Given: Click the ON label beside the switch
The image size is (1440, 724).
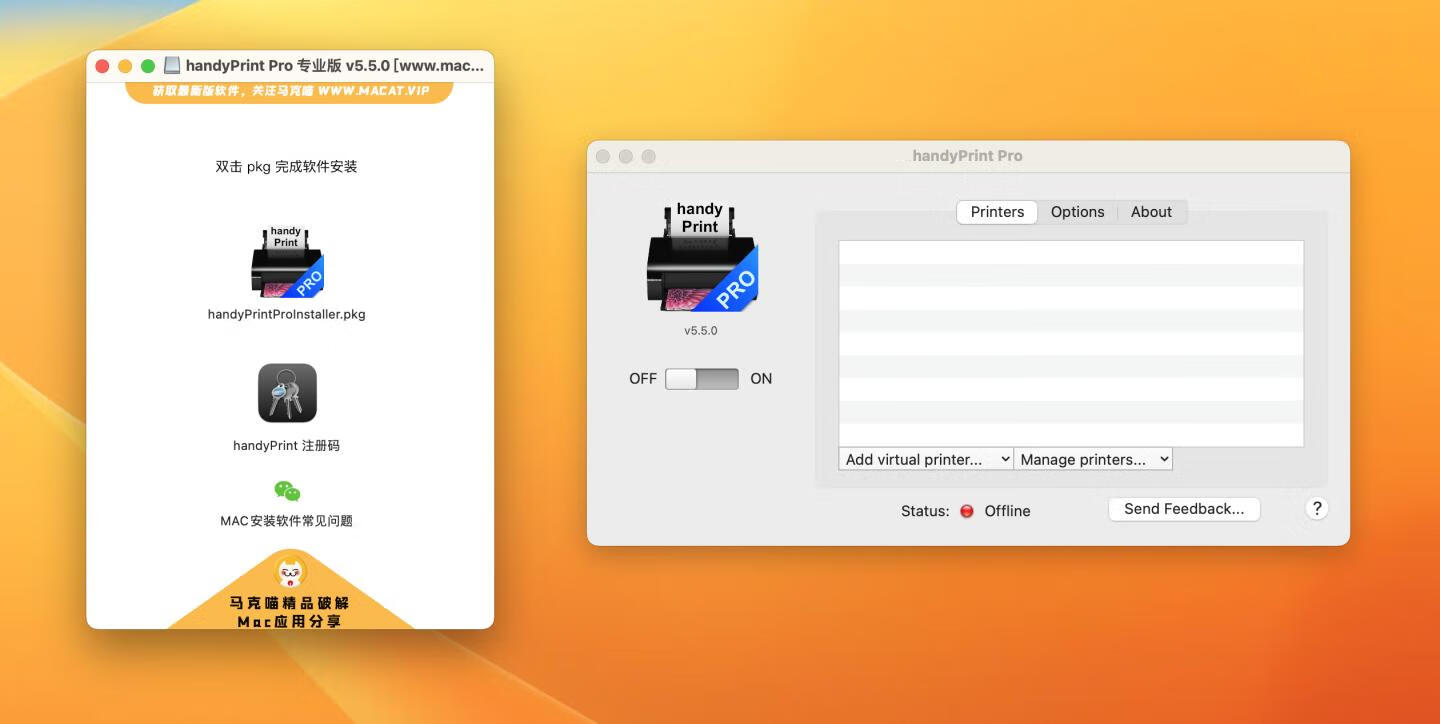Looking at the screenshot, I should pyautogui.click(x=761, y=379).
